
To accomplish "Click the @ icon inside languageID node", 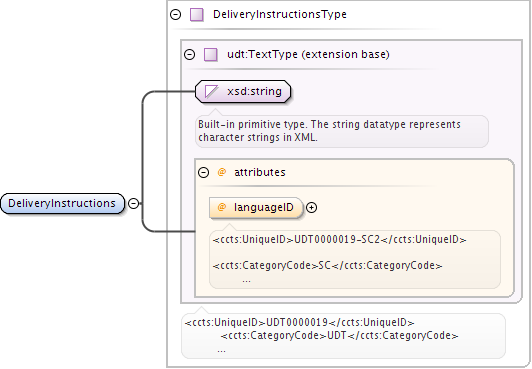I will coord(222,207).
